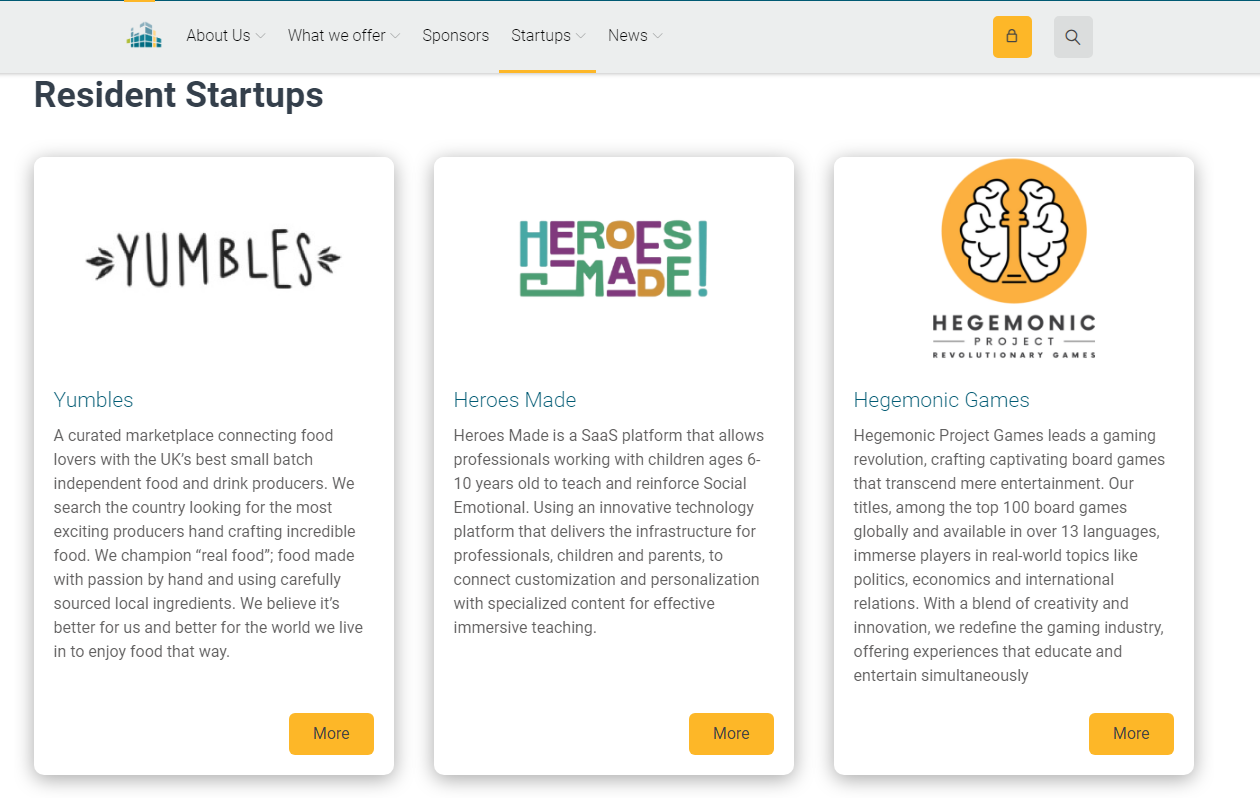The height and width of the screenshot is (798, 1260).
Task: Expand the News menu
Action: (635, 36)
